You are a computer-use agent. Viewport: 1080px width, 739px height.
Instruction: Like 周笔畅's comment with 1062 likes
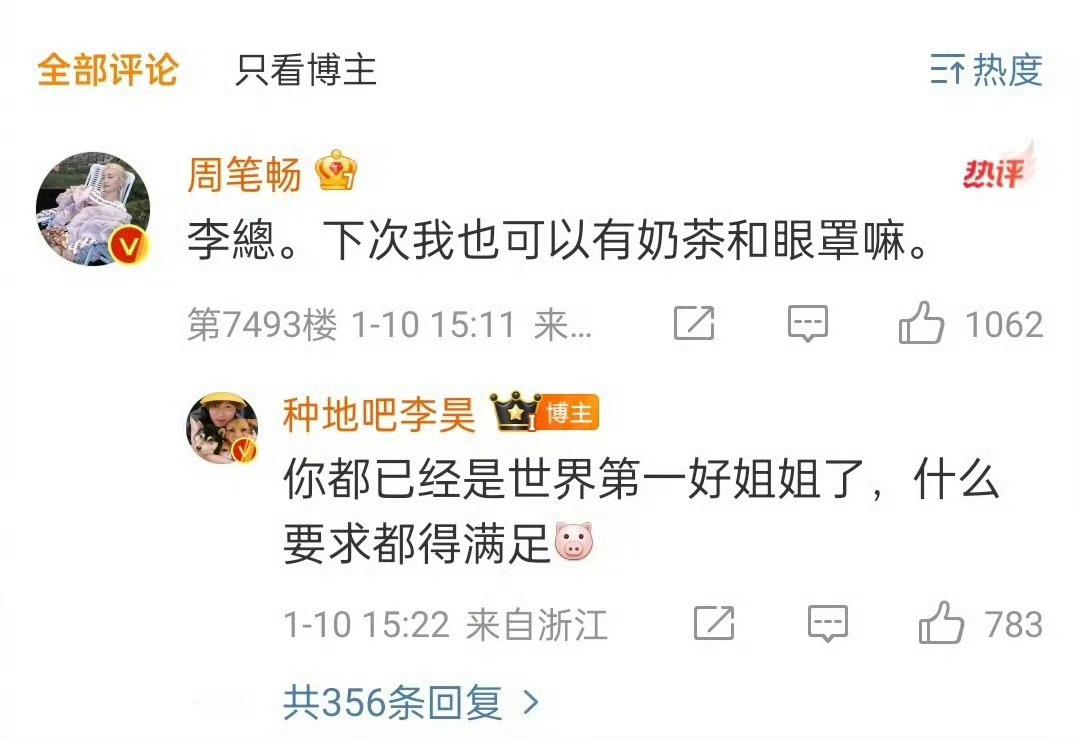coord(920,322)
